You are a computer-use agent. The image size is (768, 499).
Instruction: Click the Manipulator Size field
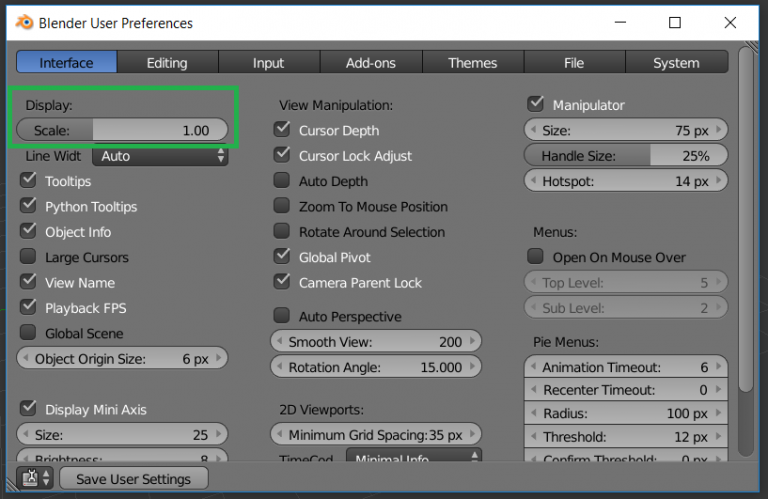click(626, 130)
